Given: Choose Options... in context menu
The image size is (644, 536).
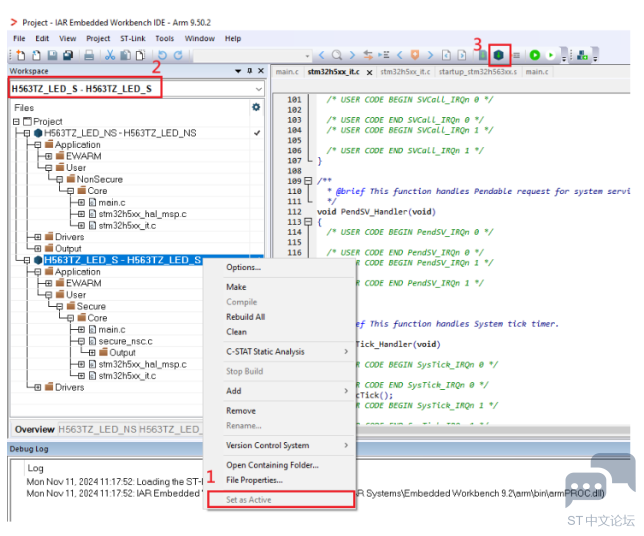Looking at the screenshot, I should click(x=243, y=267).
